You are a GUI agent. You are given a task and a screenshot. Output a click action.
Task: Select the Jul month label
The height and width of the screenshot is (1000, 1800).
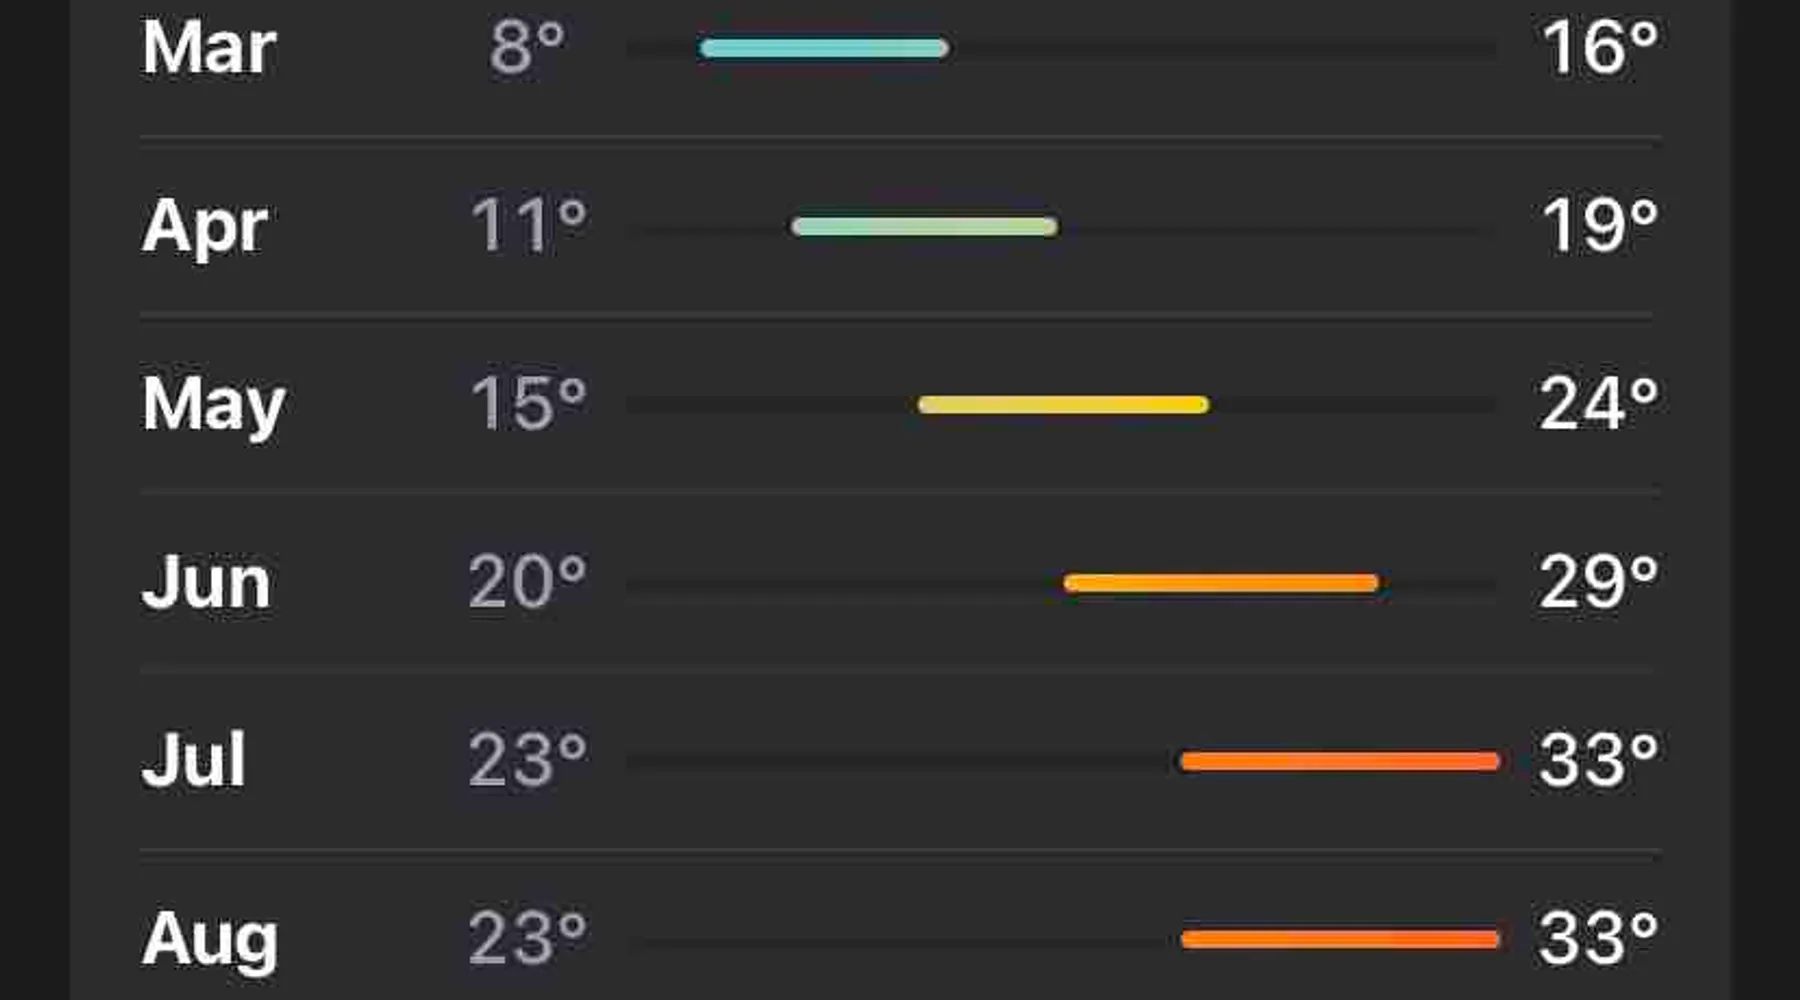tap(194, 760)
